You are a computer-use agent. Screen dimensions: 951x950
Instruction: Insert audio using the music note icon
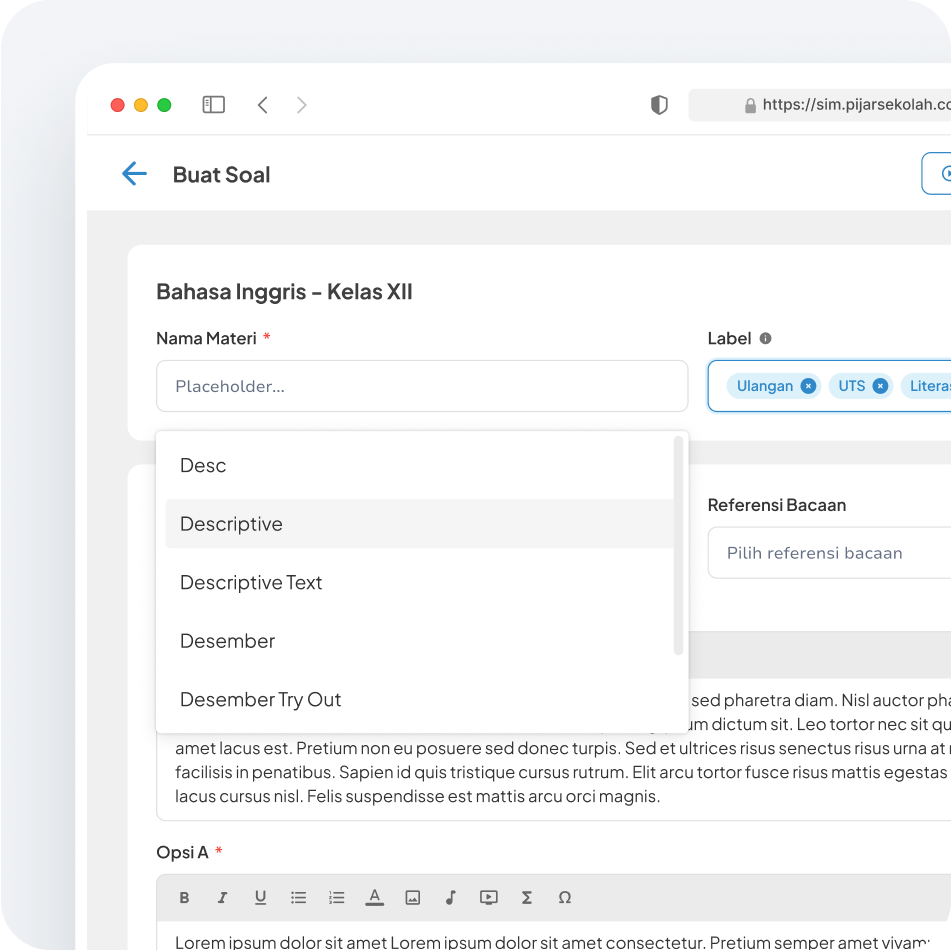point(450,898)
